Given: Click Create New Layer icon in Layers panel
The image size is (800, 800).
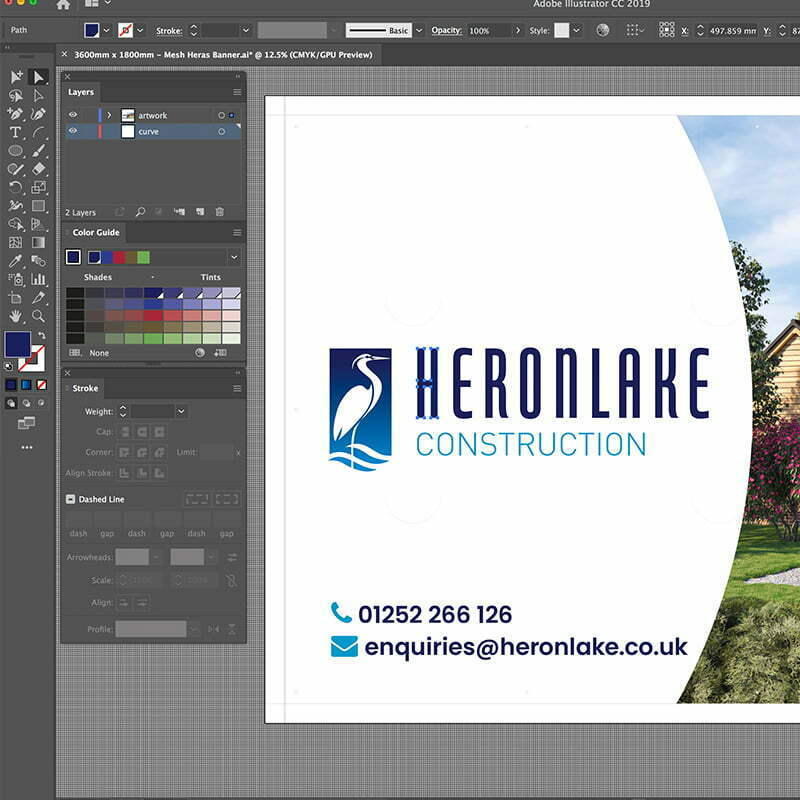Looking at the screenshot, I should (199, 212).
